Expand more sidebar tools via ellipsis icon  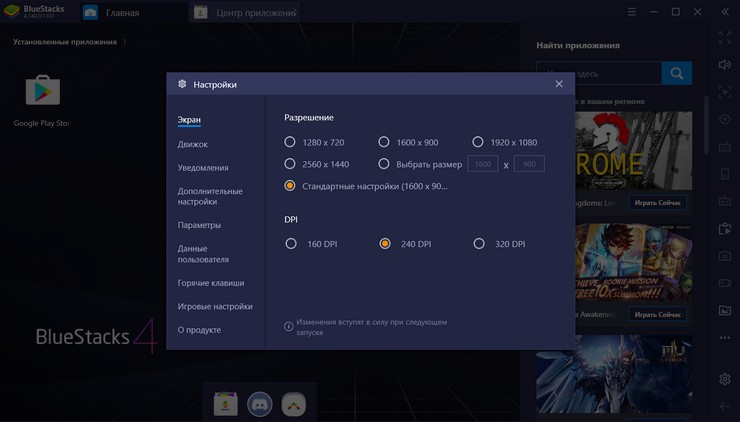[725, 338]
